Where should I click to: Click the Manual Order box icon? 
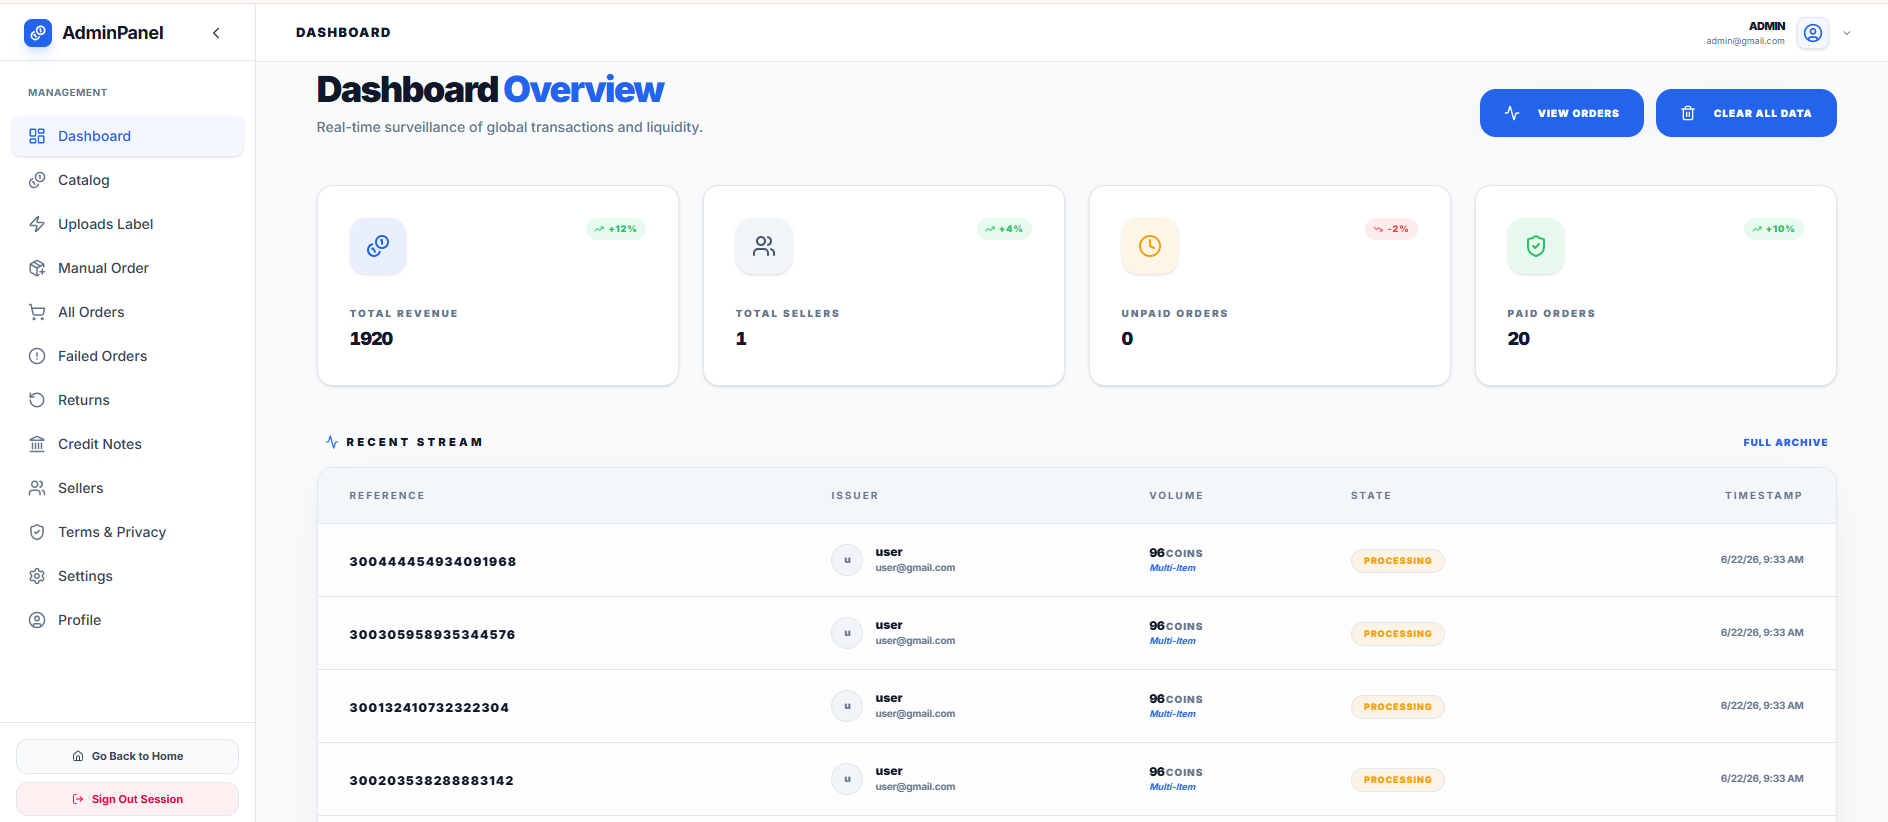[37, 268]
